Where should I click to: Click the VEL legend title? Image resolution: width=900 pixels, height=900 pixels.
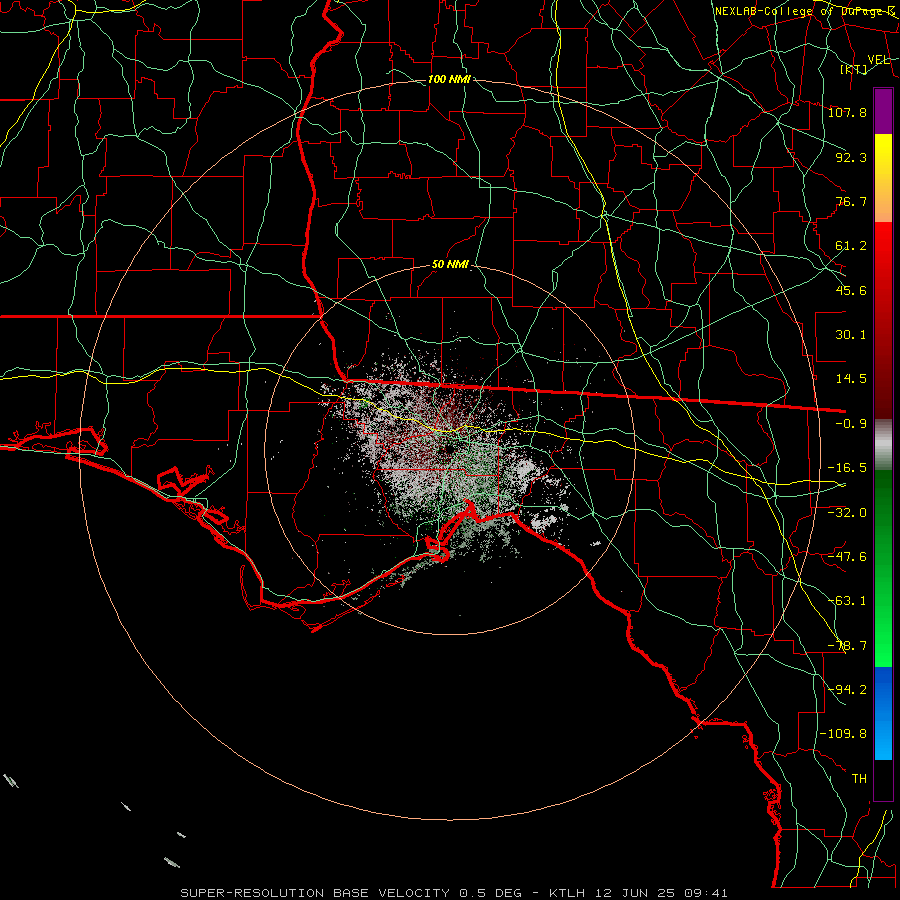pos(878,60)
